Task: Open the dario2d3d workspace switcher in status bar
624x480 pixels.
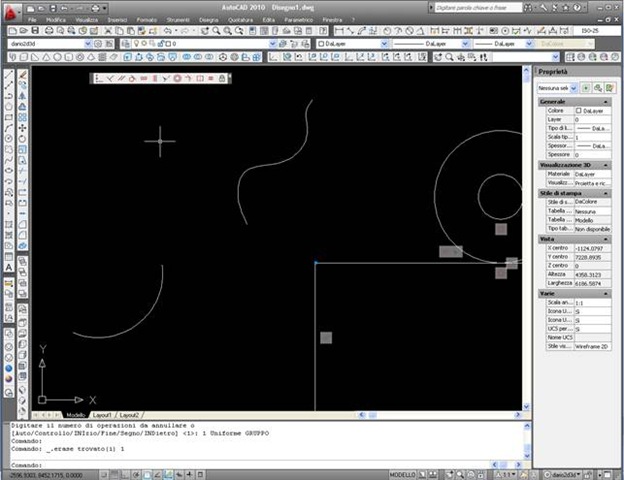Action: tap(563, 475)
